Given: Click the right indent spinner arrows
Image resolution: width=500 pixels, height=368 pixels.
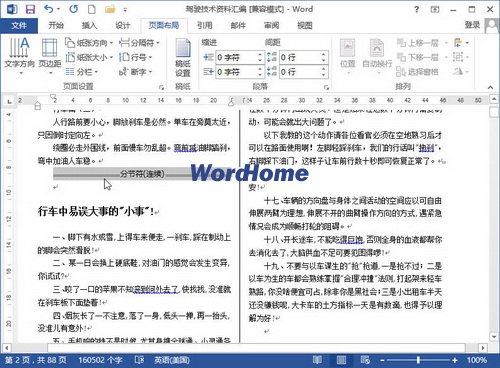Looking at the screenshot, I should pyautogui.click(x=260, y=72).
